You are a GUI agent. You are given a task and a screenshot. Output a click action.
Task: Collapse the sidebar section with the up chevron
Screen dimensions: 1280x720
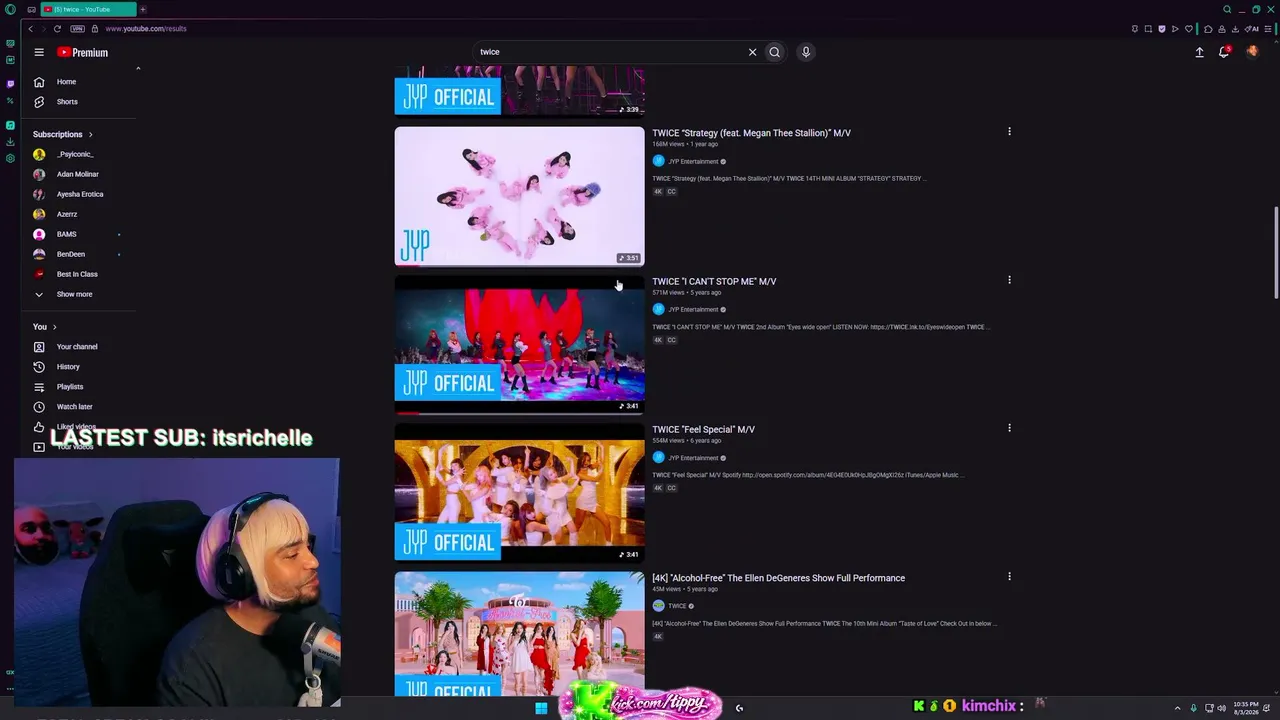pos(138,68)
